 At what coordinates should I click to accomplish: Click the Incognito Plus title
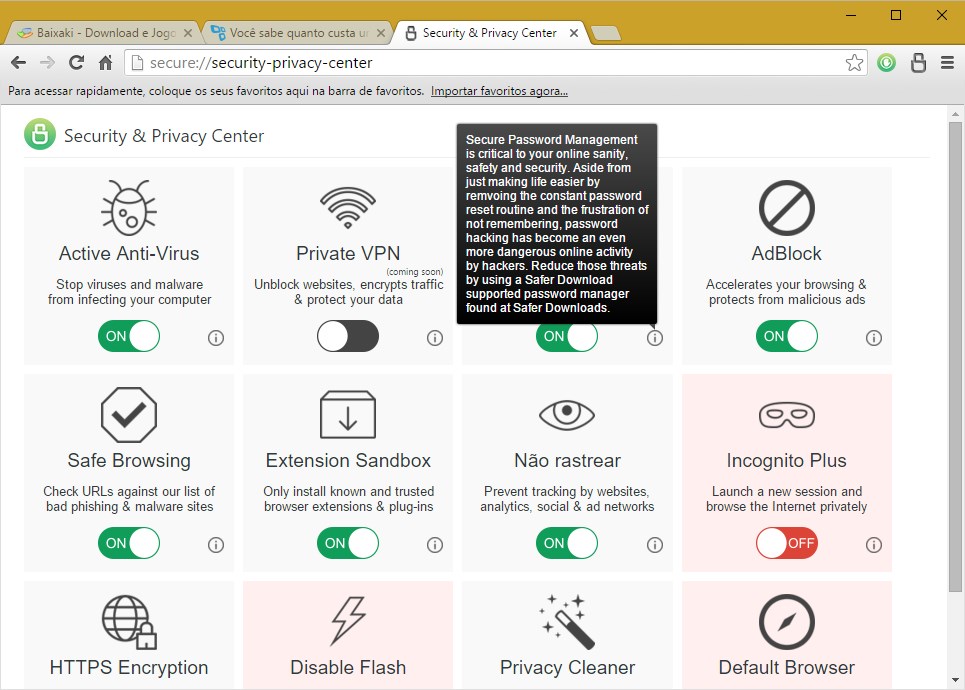click(787, 460)
